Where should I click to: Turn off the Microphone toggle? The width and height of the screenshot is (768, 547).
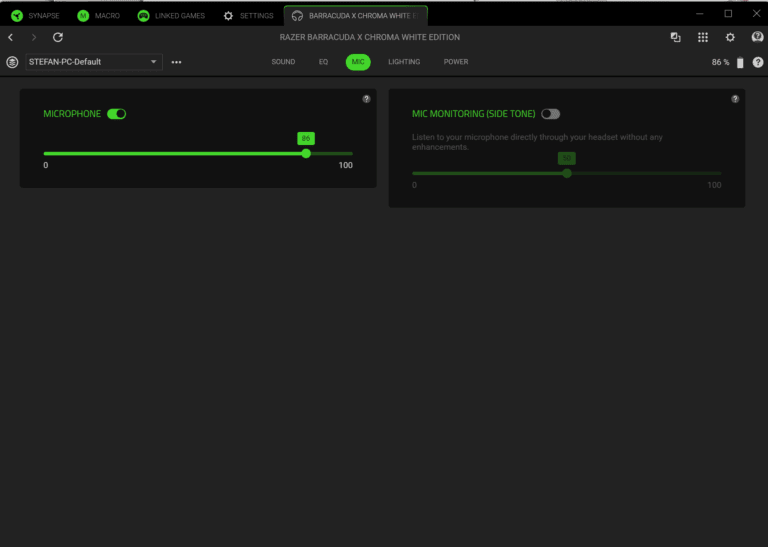pyautogui.click(x=117, y=114)
